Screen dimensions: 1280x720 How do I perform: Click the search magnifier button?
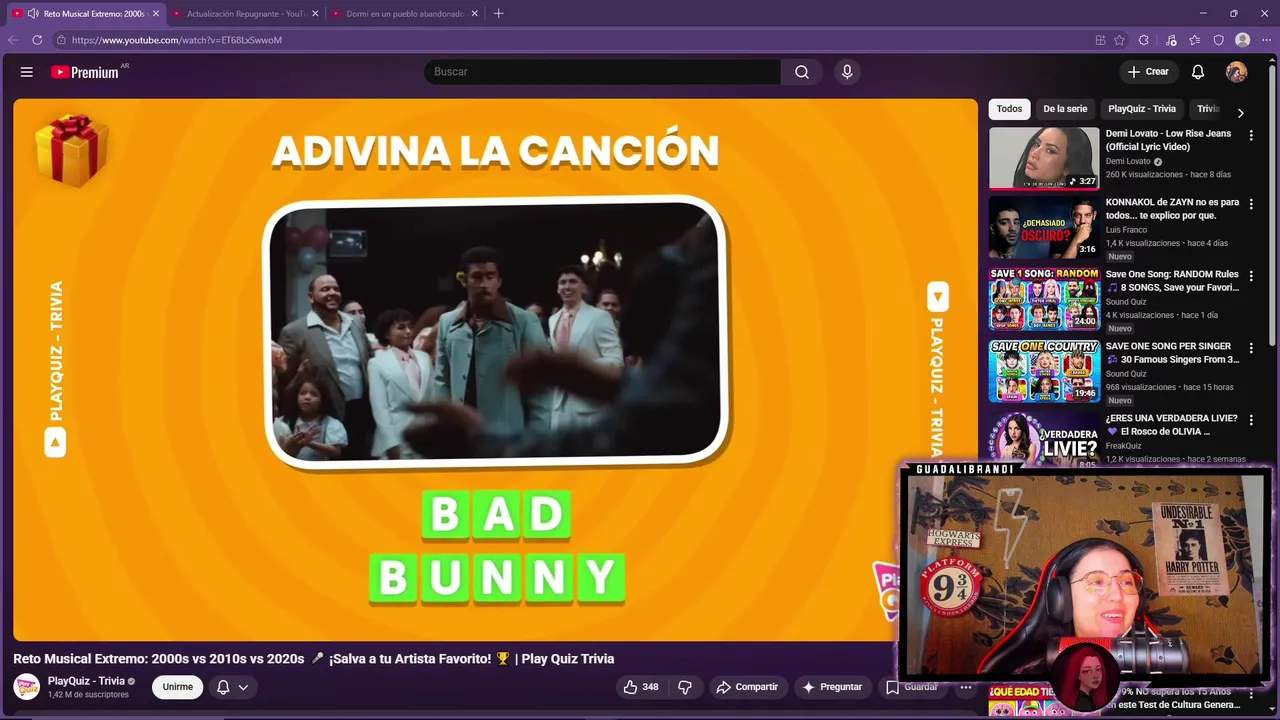802,72
